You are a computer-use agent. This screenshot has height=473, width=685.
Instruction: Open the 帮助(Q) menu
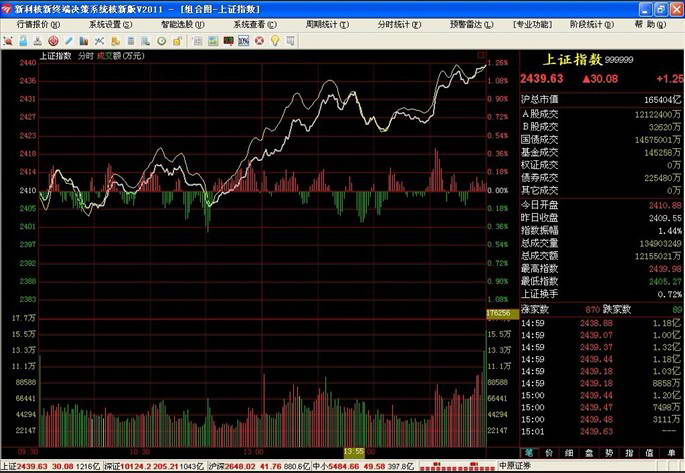650,24
